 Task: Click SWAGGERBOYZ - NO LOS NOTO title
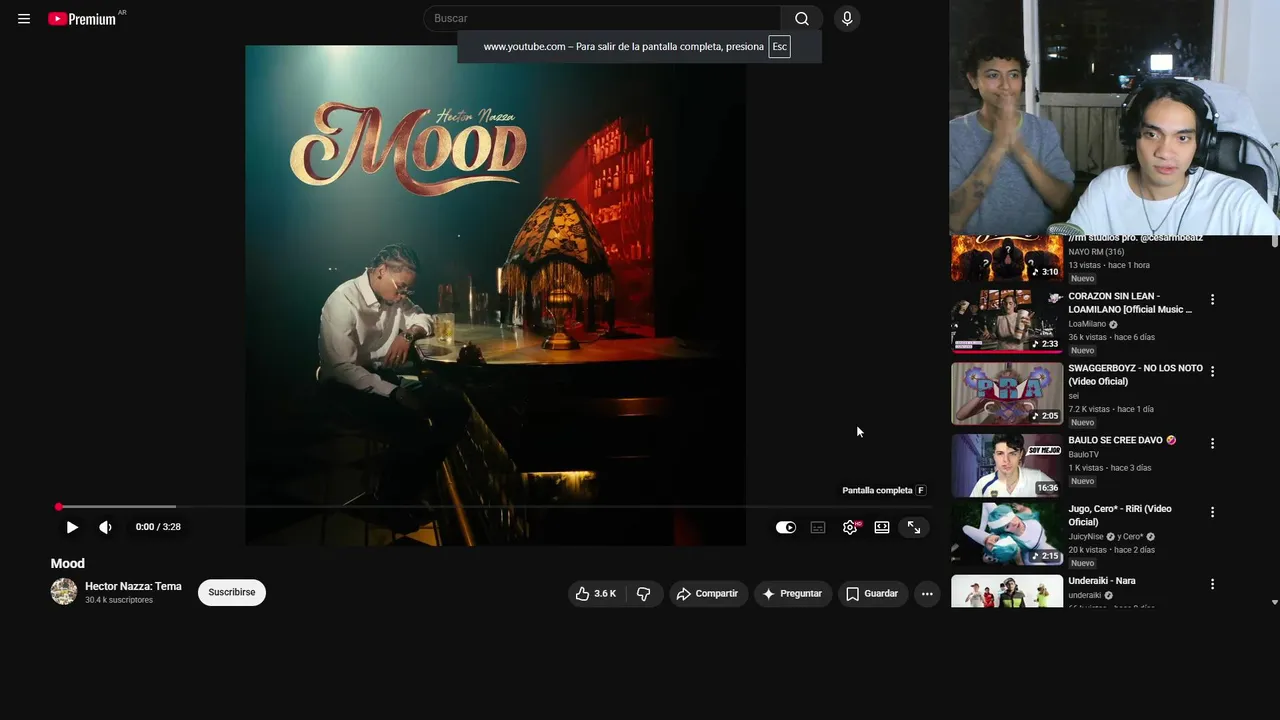tap(1135, 375)
